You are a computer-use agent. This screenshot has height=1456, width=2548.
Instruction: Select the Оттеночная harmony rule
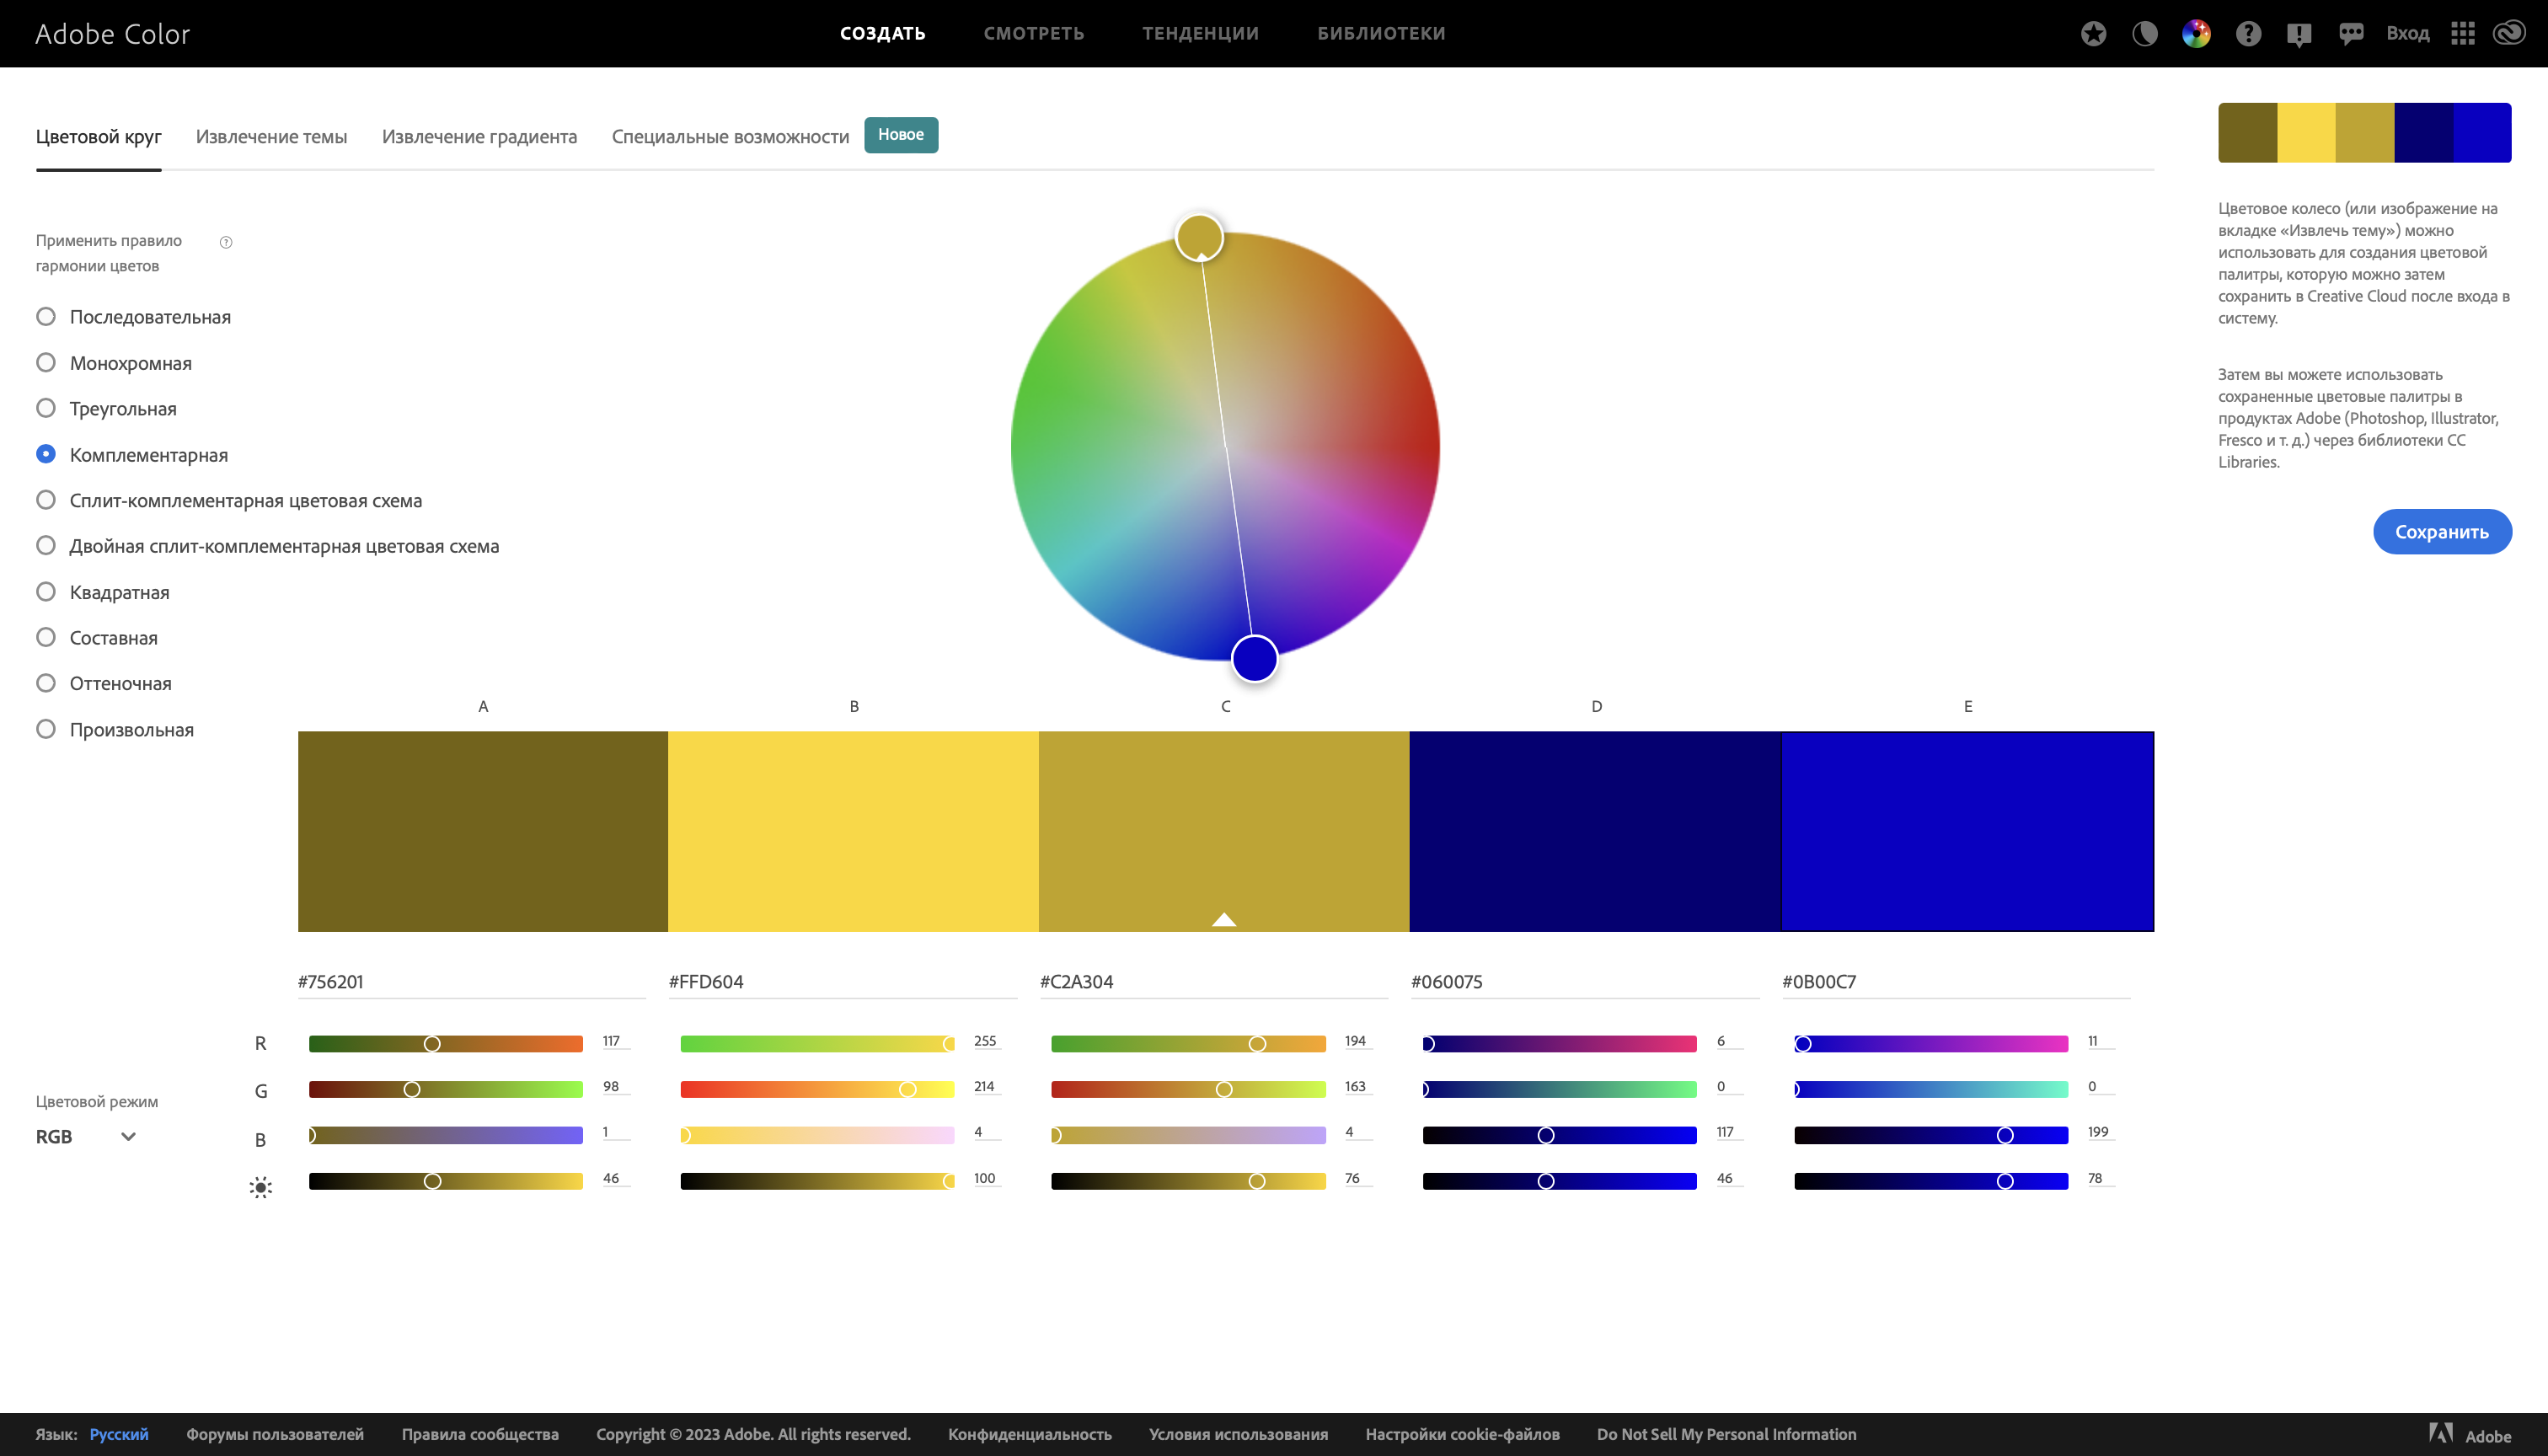click(104, 683)
